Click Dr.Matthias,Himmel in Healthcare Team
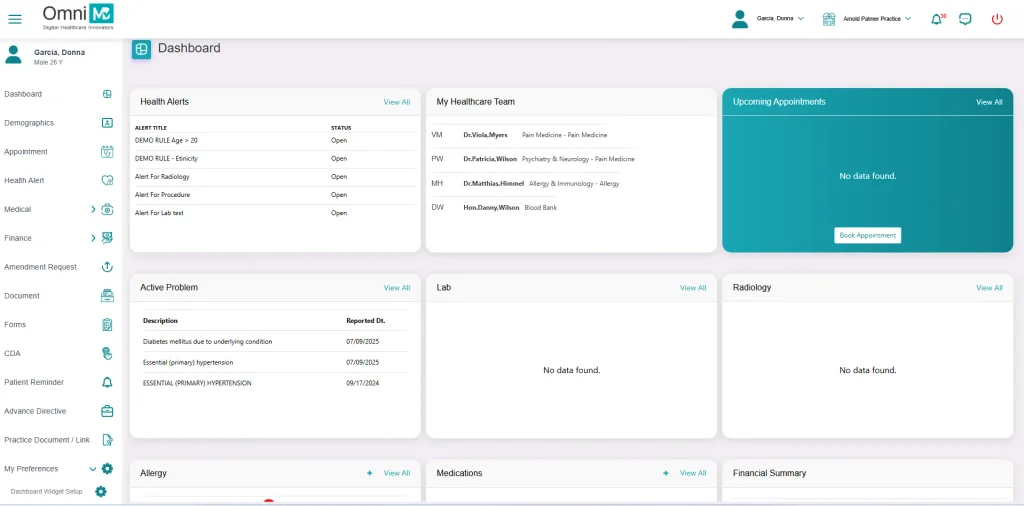This screenshot has height=506, width=1024. [x=494, y=184]
